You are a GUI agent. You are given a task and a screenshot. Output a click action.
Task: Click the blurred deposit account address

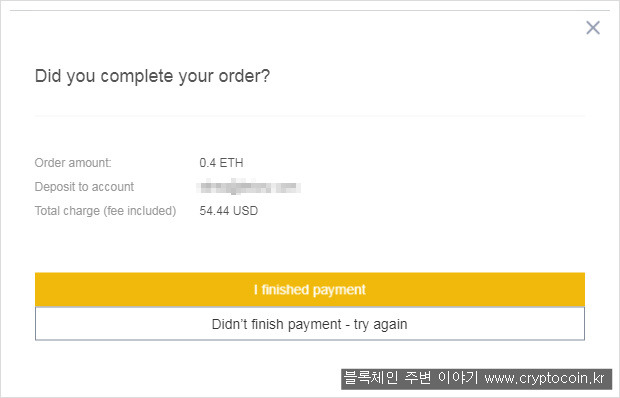[248, 187]
